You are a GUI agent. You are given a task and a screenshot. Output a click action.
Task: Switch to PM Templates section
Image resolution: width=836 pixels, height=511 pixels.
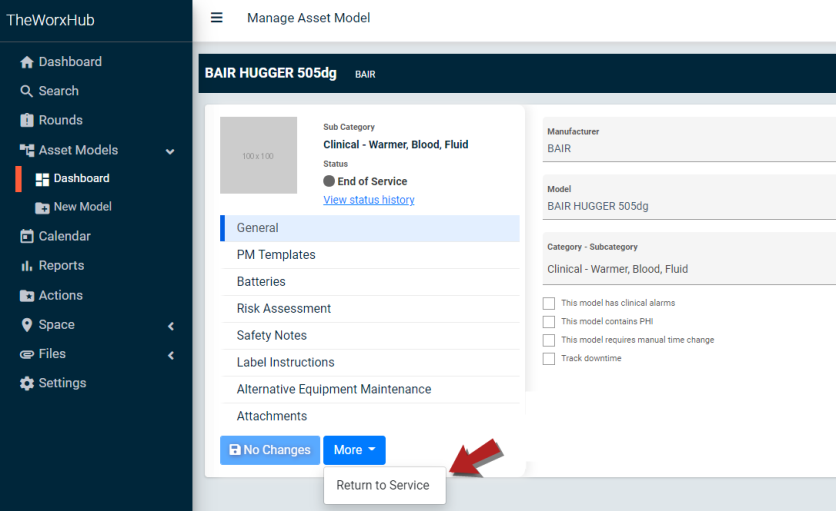tap(370, 255)
